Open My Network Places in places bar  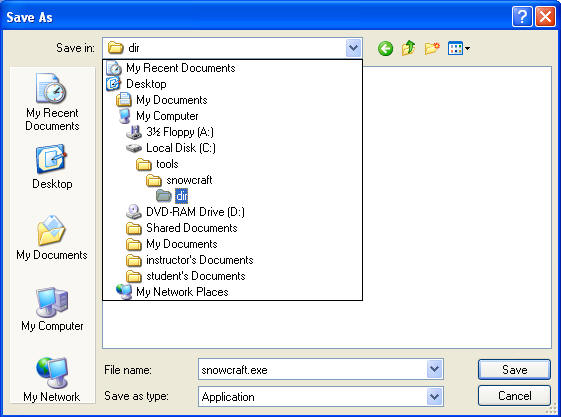click(52, 380)
